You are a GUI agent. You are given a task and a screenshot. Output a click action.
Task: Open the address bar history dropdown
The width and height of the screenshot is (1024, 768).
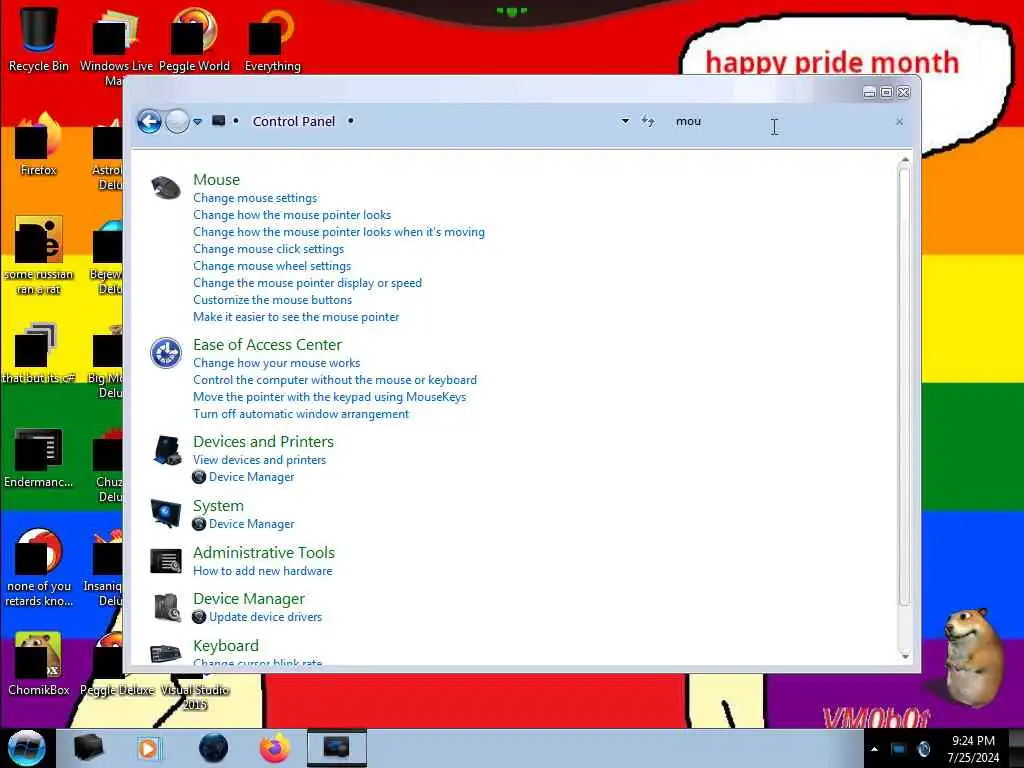(625, 121)
